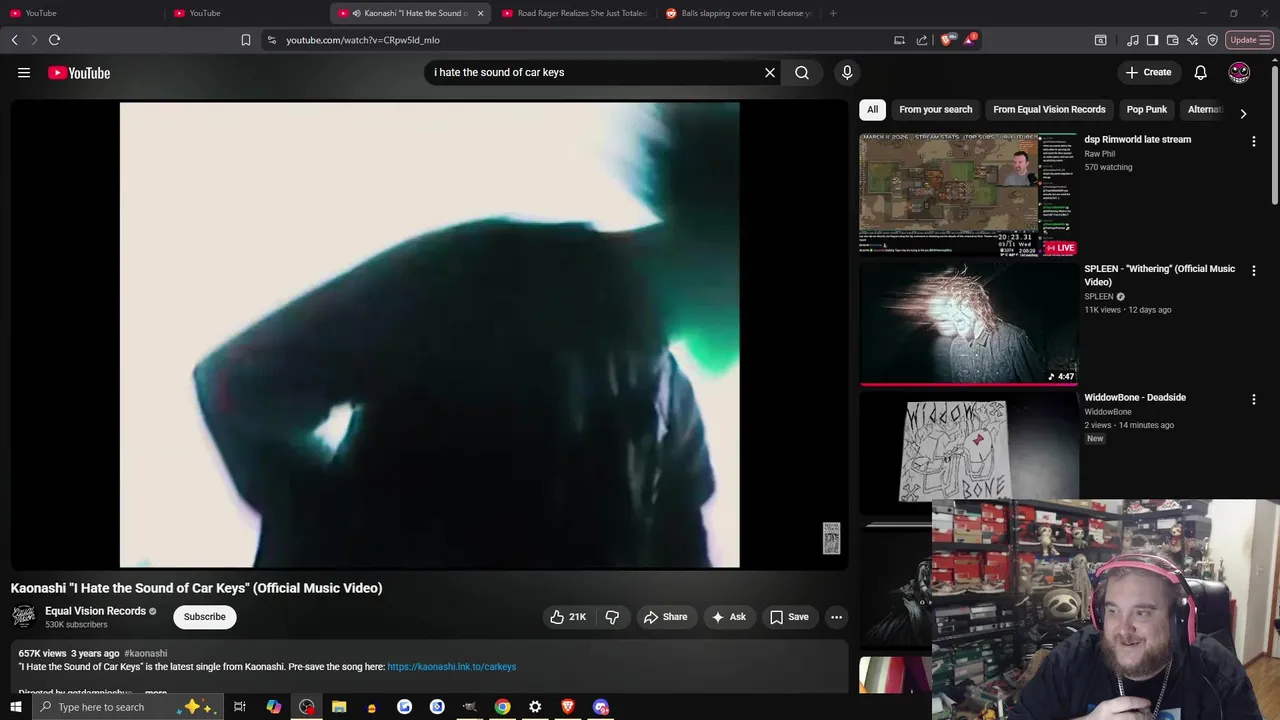Close the Kaonashi tab
The width and height of the screenshot is (1280, 720).
click(x=480, y=13)
